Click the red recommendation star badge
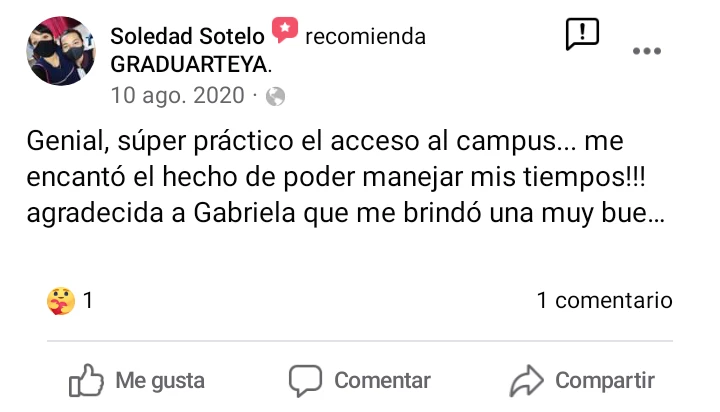 [x=285, y=32]
